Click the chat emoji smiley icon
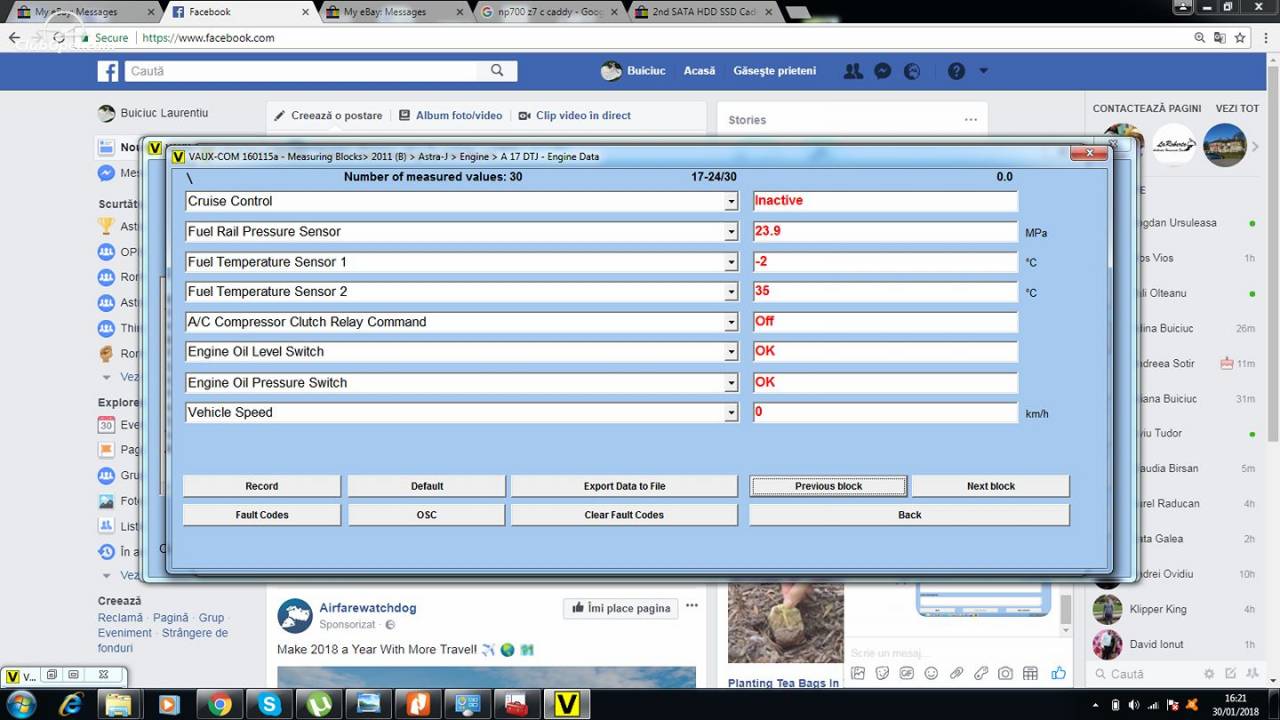Image resolution: width=1280 pixels, height=720 pixels. tap(931, 674)
